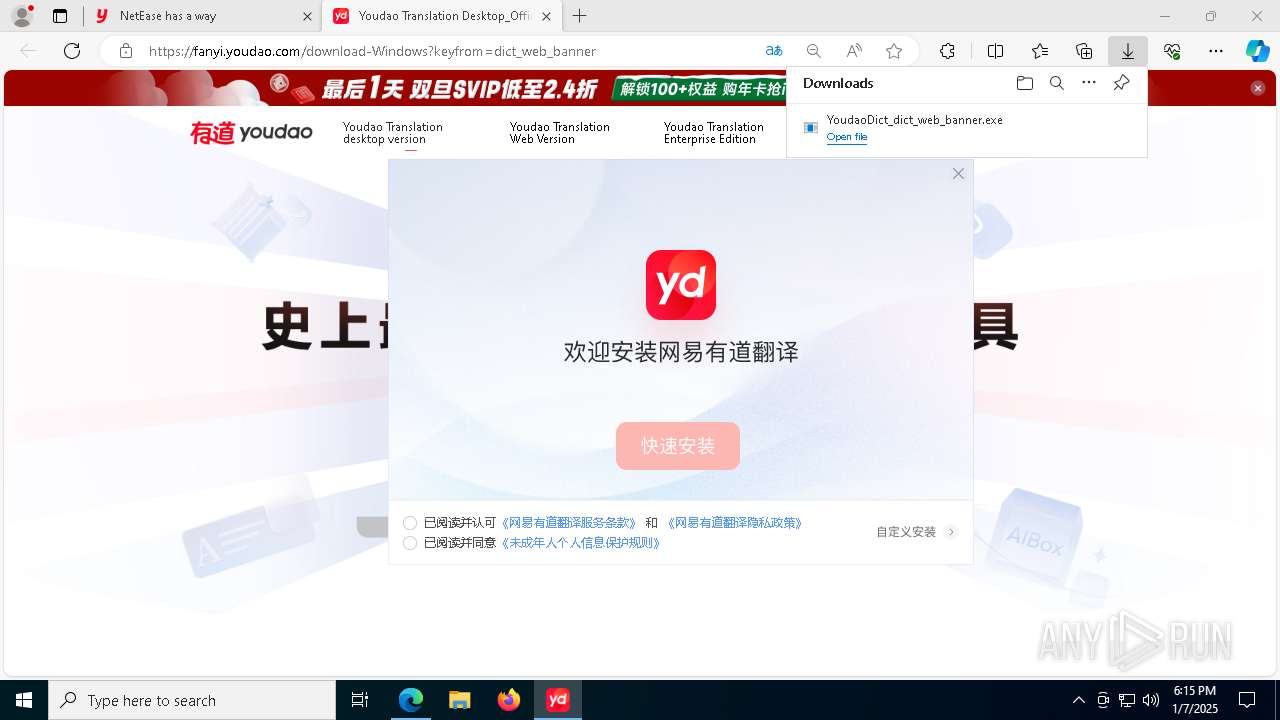Open the collections icon
The width and height of the screenshot is (1280, 720).
[1084, 51]
